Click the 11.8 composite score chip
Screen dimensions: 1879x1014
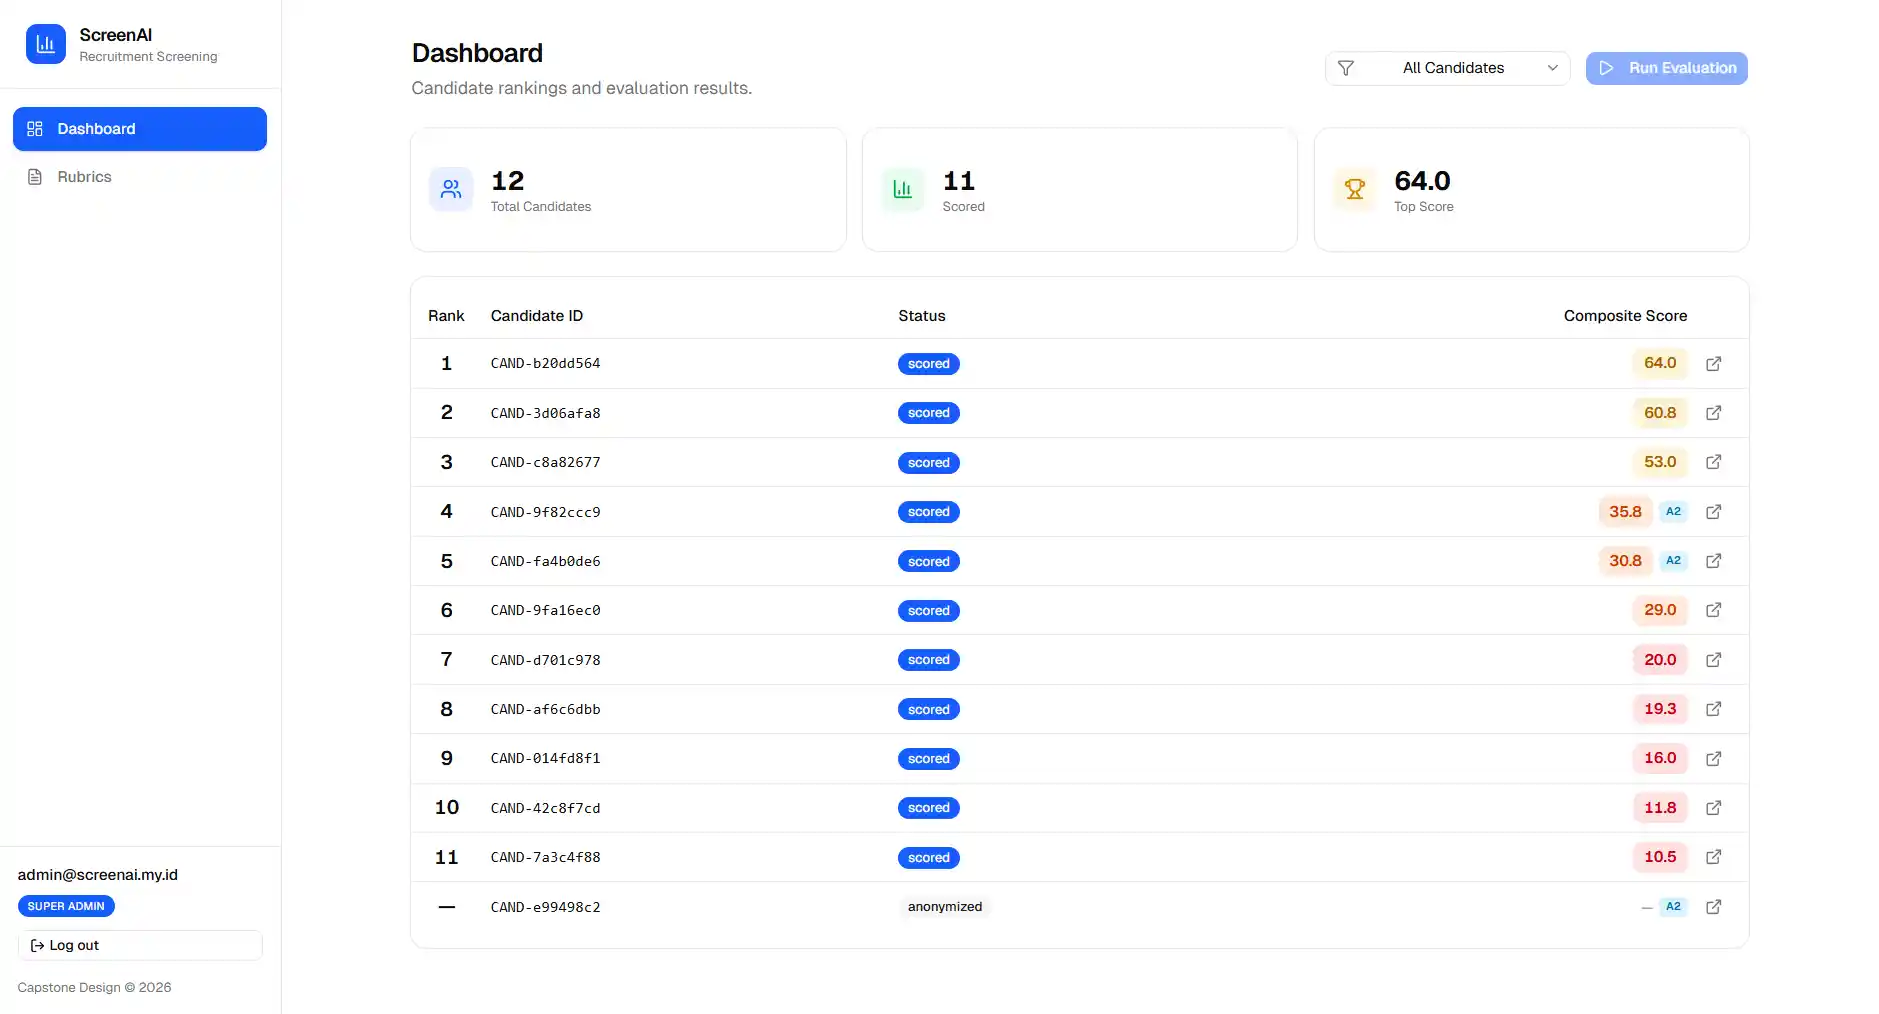1659,807
